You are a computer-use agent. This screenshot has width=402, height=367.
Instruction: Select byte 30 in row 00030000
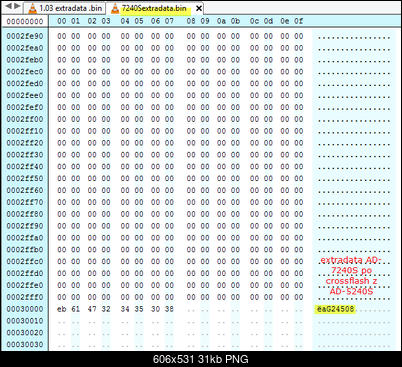coord(155,309)
